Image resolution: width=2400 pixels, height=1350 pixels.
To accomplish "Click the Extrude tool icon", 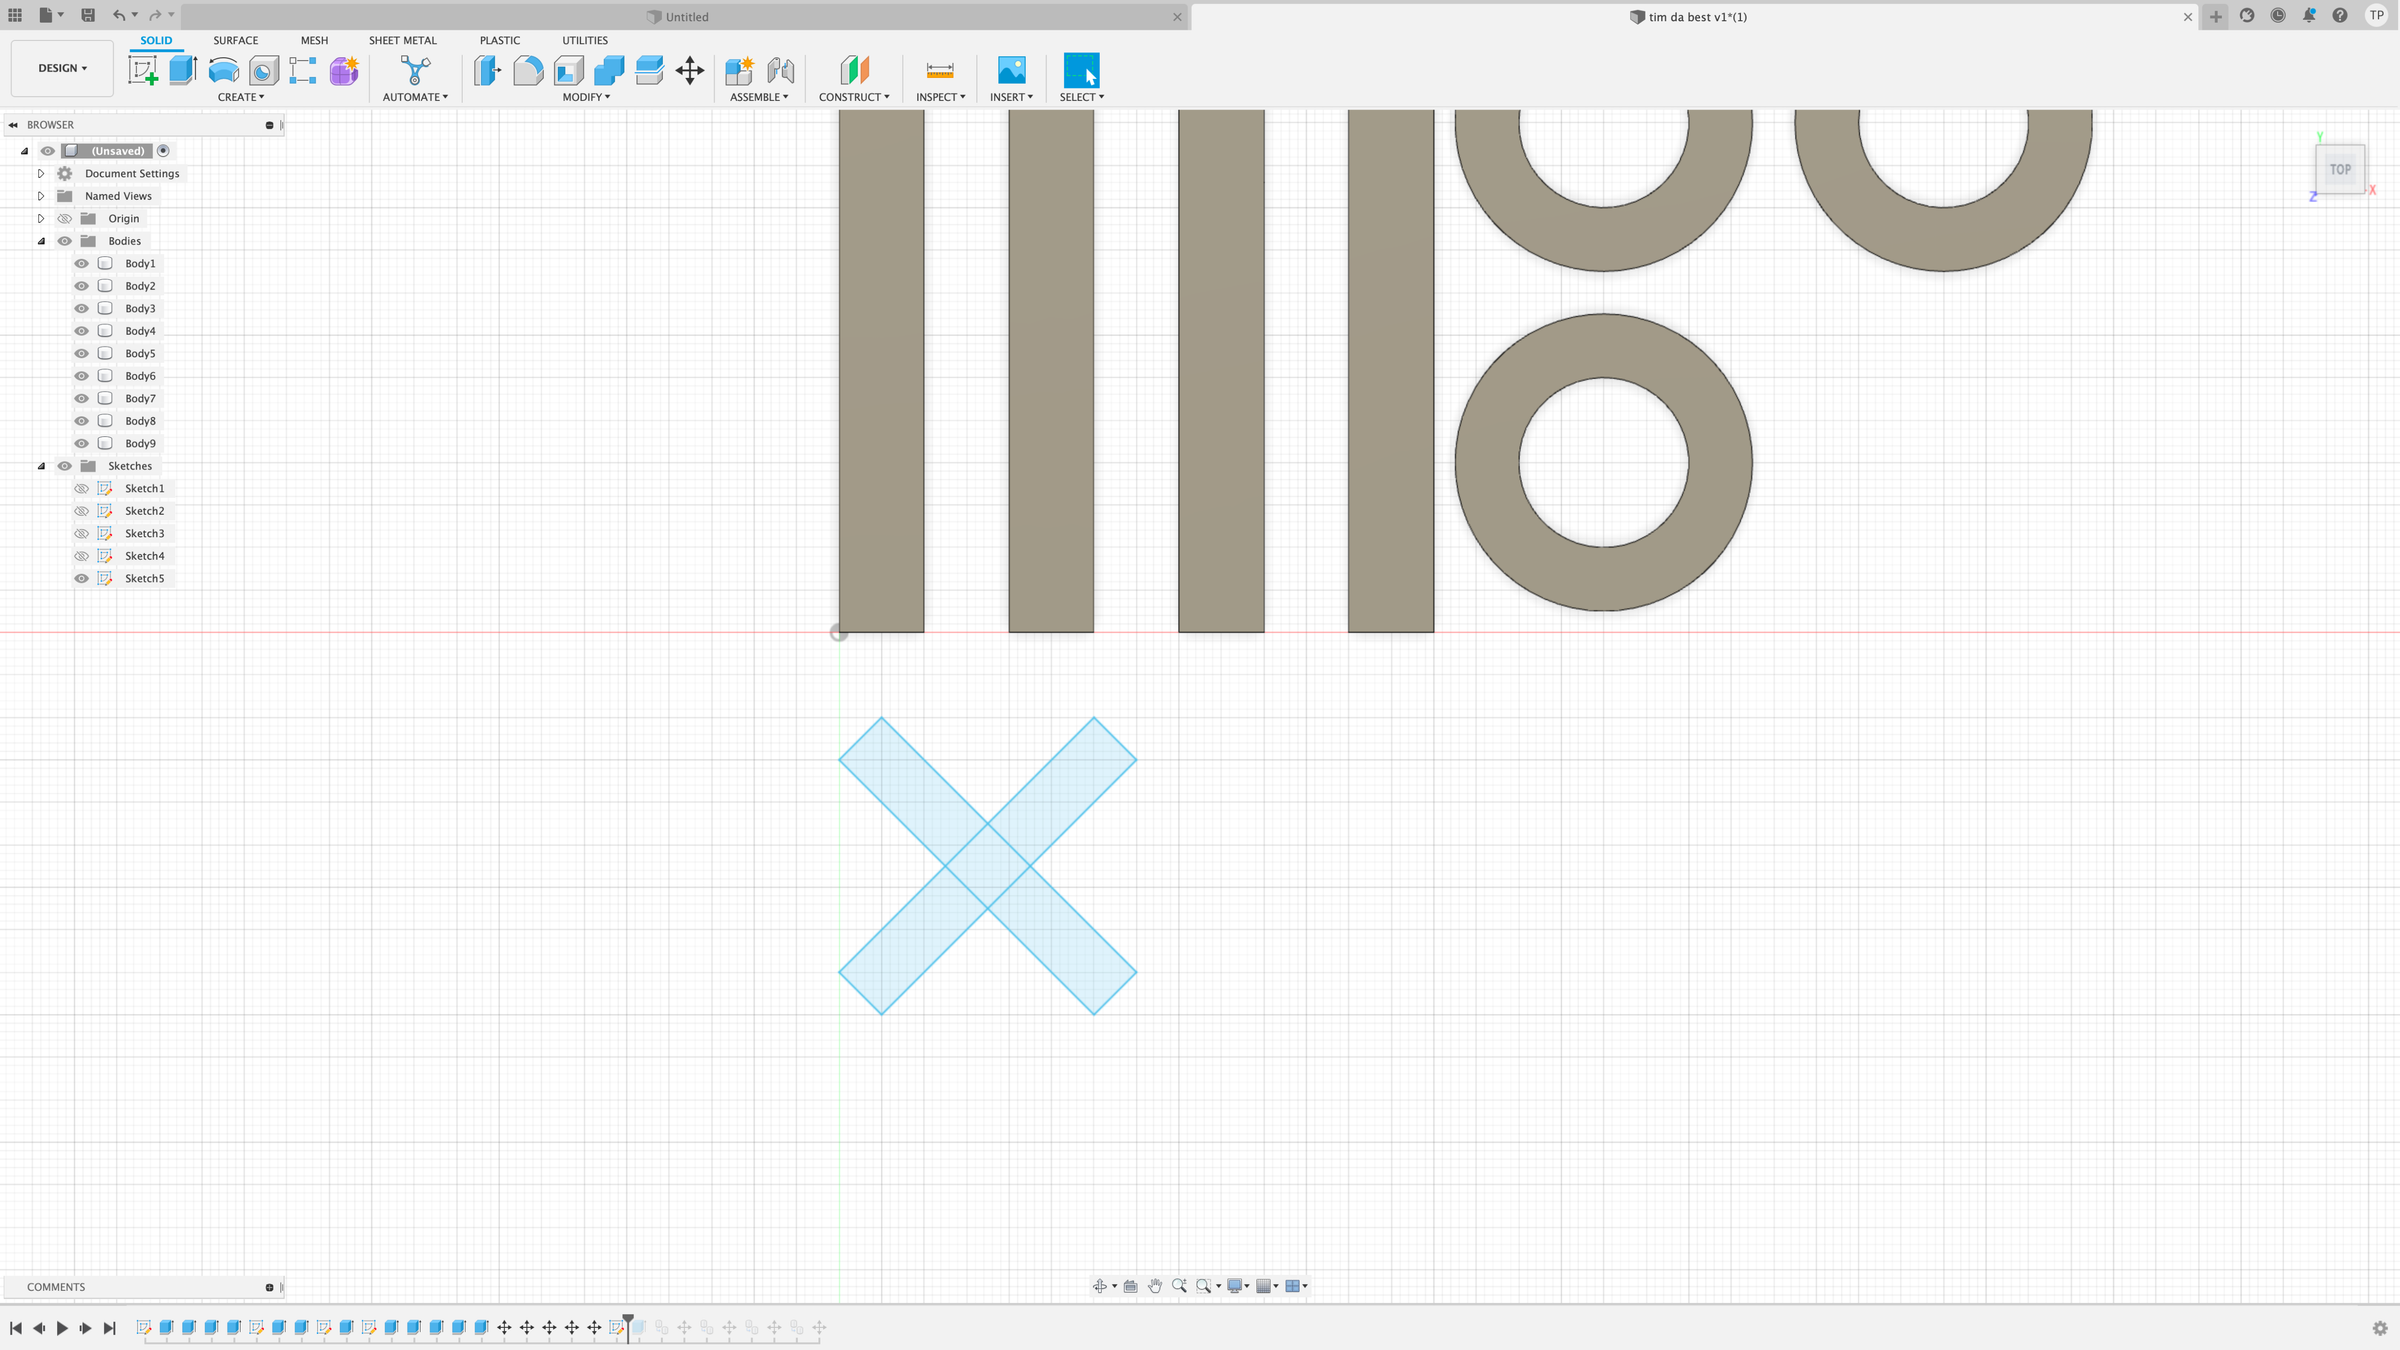I will click(x=183, y=70).
